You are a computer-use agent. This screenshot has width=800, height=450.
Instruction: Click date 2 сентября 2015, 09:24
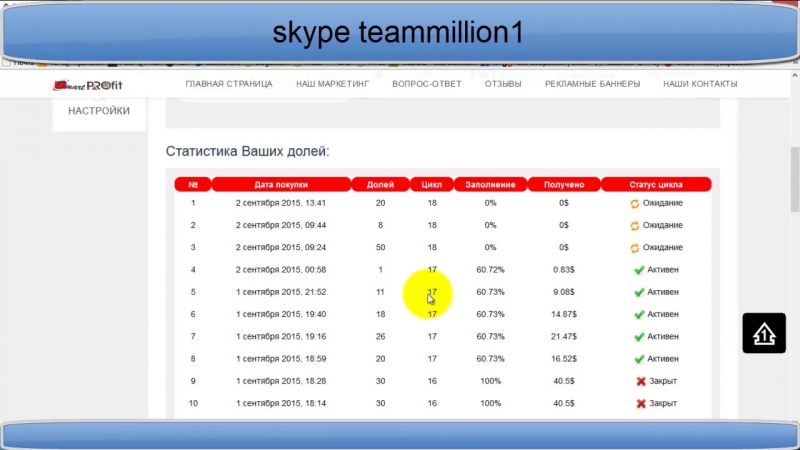[281, 247]
